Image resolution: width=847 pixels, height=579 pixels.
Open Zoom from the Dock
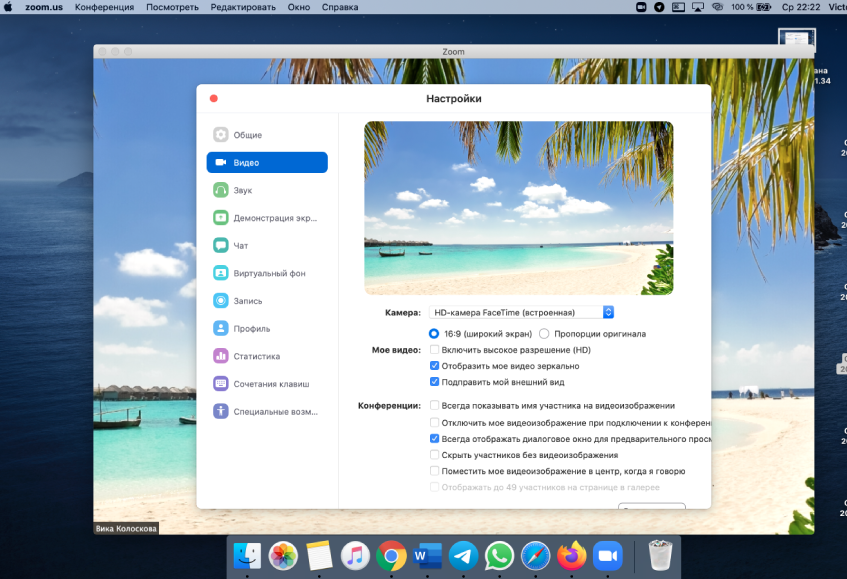(608, 555)
